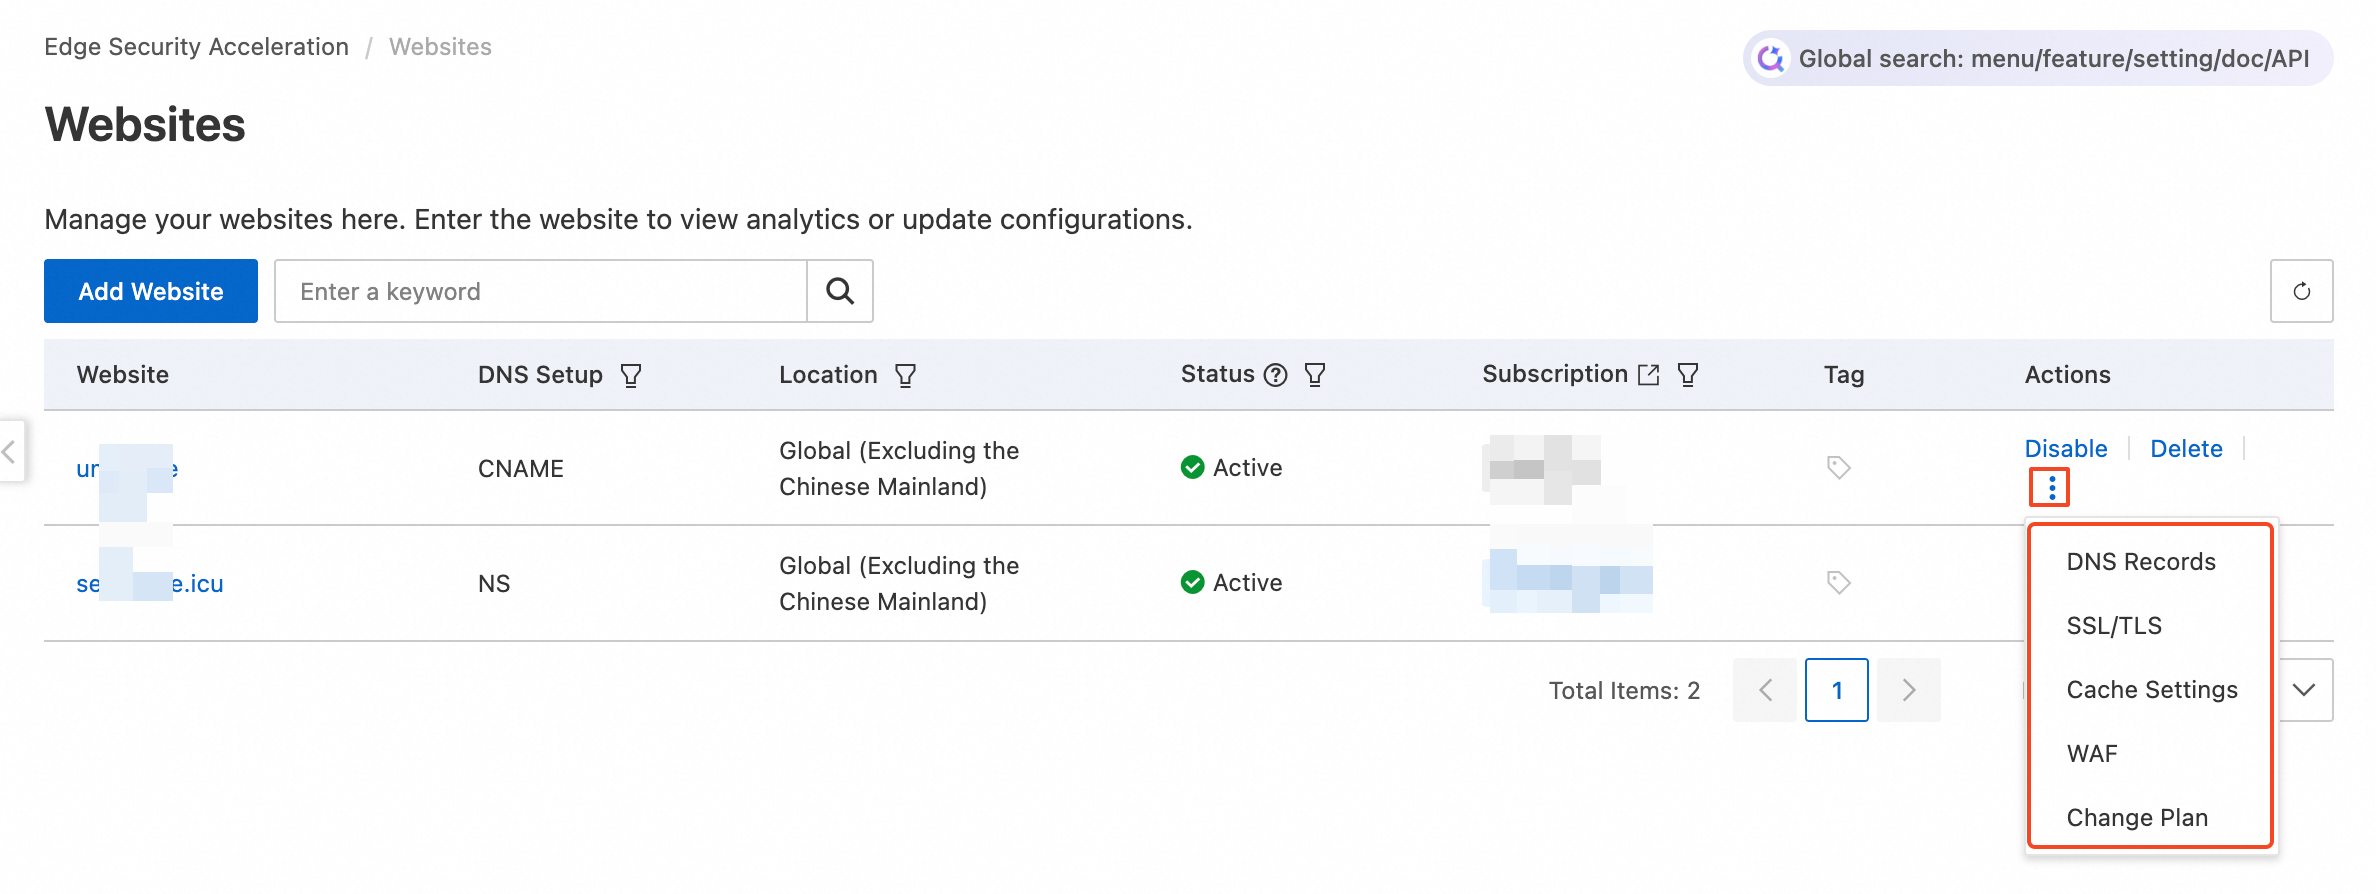This screenshot has height=894, width=2376.
Task: Click the Add Website button
Action: click(x=151, y=291)
